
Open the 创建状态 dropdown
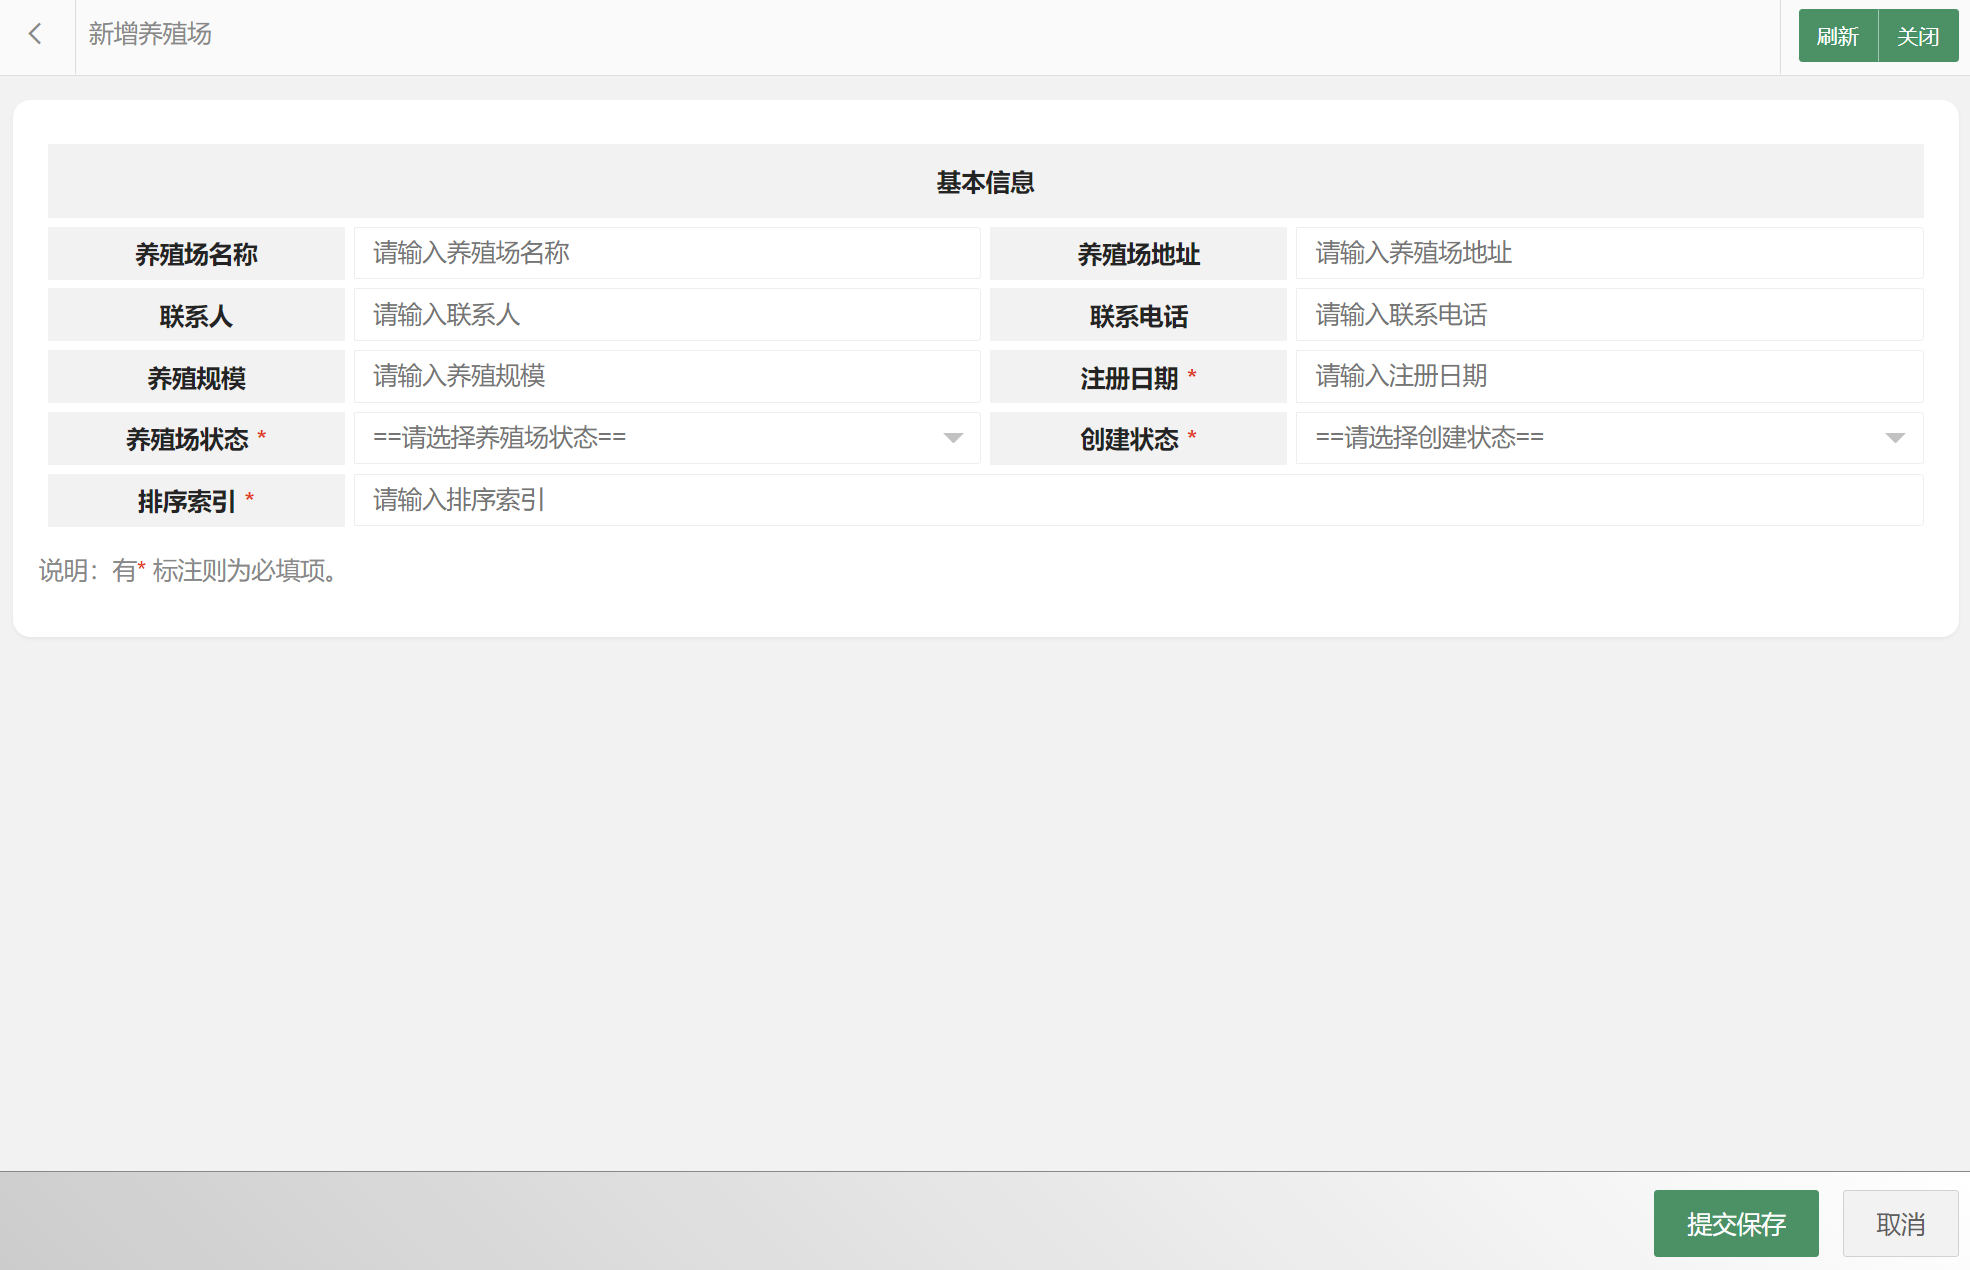coord(1609,438)
